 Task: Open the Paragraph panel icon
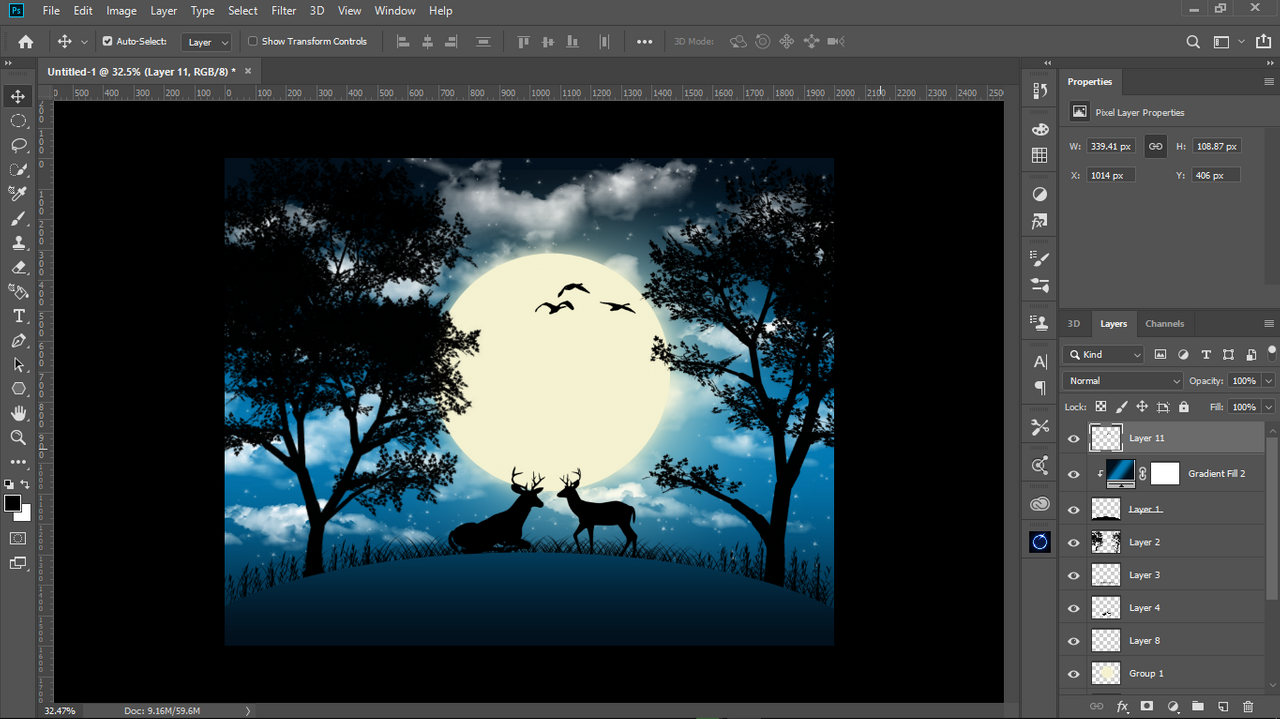click(1040, 387)
